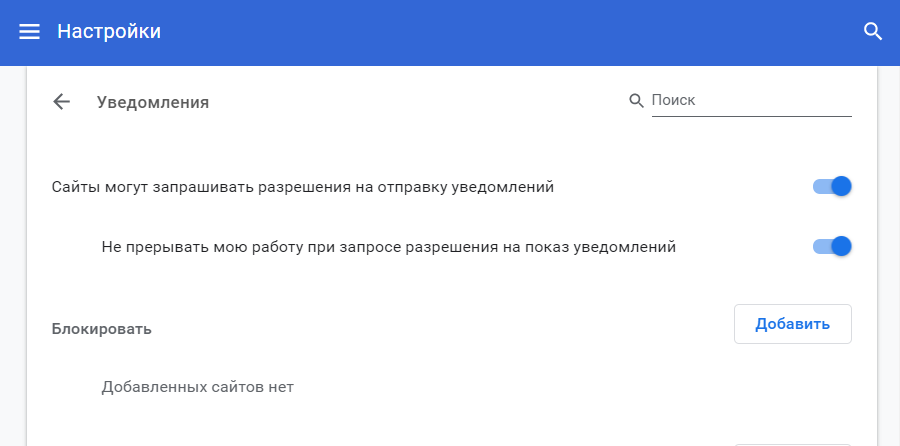Open the main menu hamburger icon

[x=30, y=32]
